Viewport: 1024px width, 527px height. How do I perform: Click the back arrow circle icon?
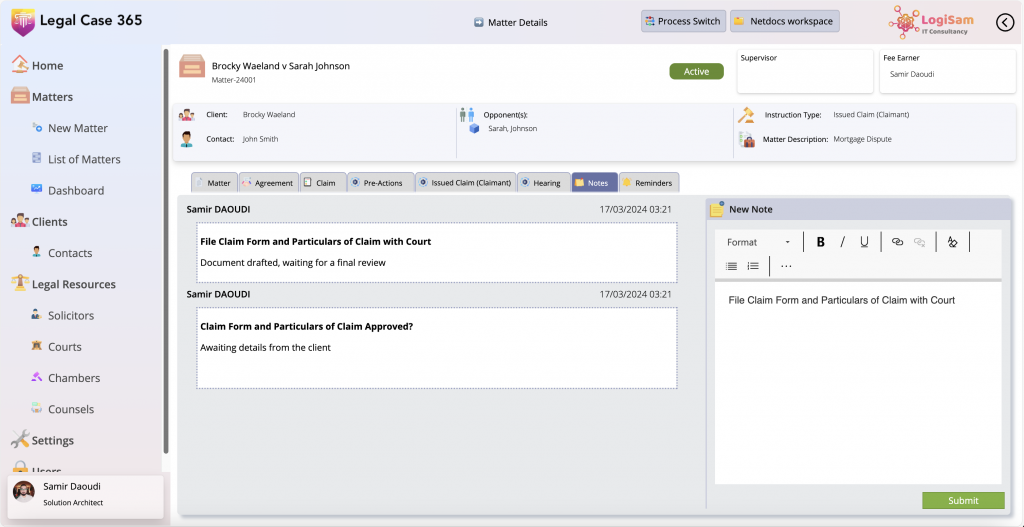[1005, 22]
